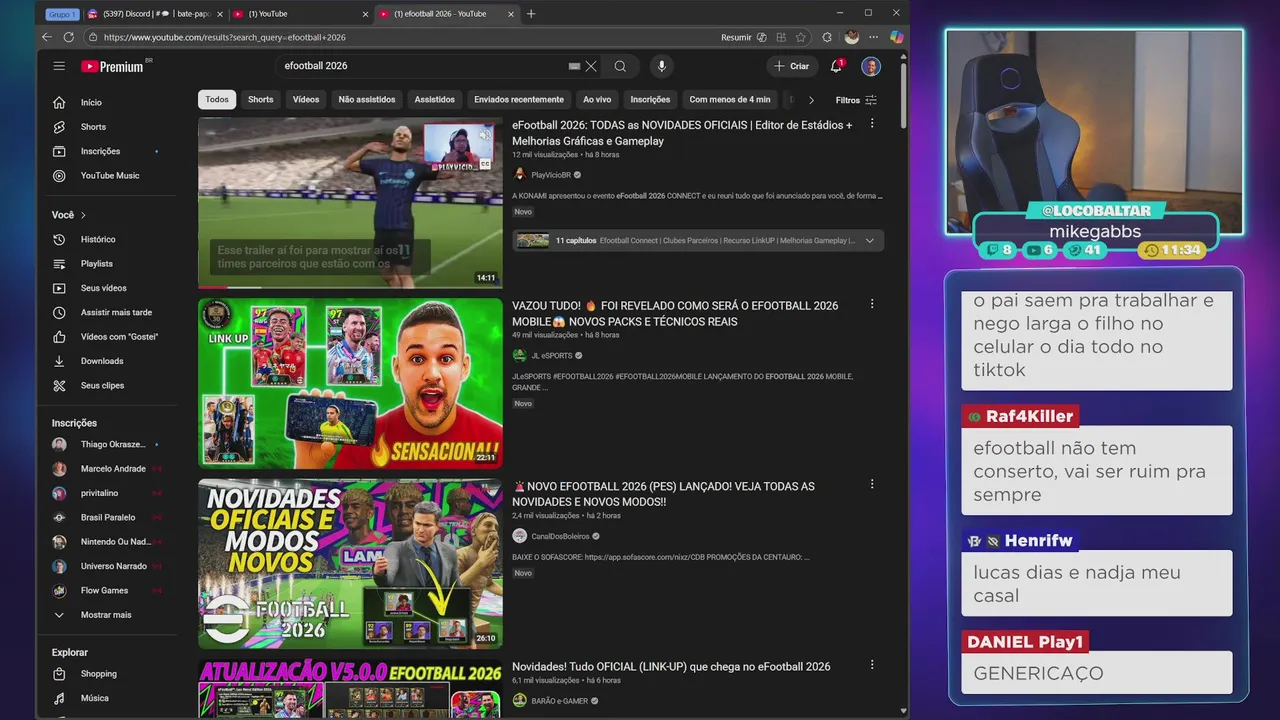Clear the efootball 2026 search text
The width and height of the screenshot is (1280, 720).
pyautogui.click(x=591, y=66)
